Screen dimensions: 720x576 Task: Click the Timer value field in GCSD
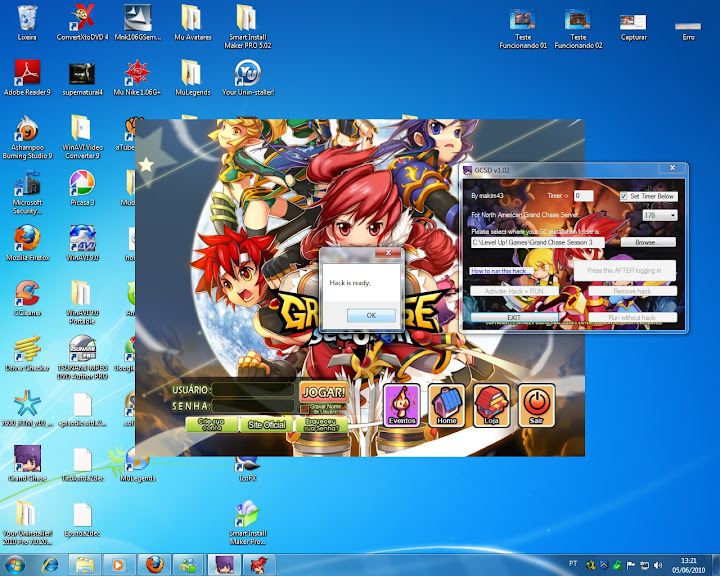click(x=583, y=196)
